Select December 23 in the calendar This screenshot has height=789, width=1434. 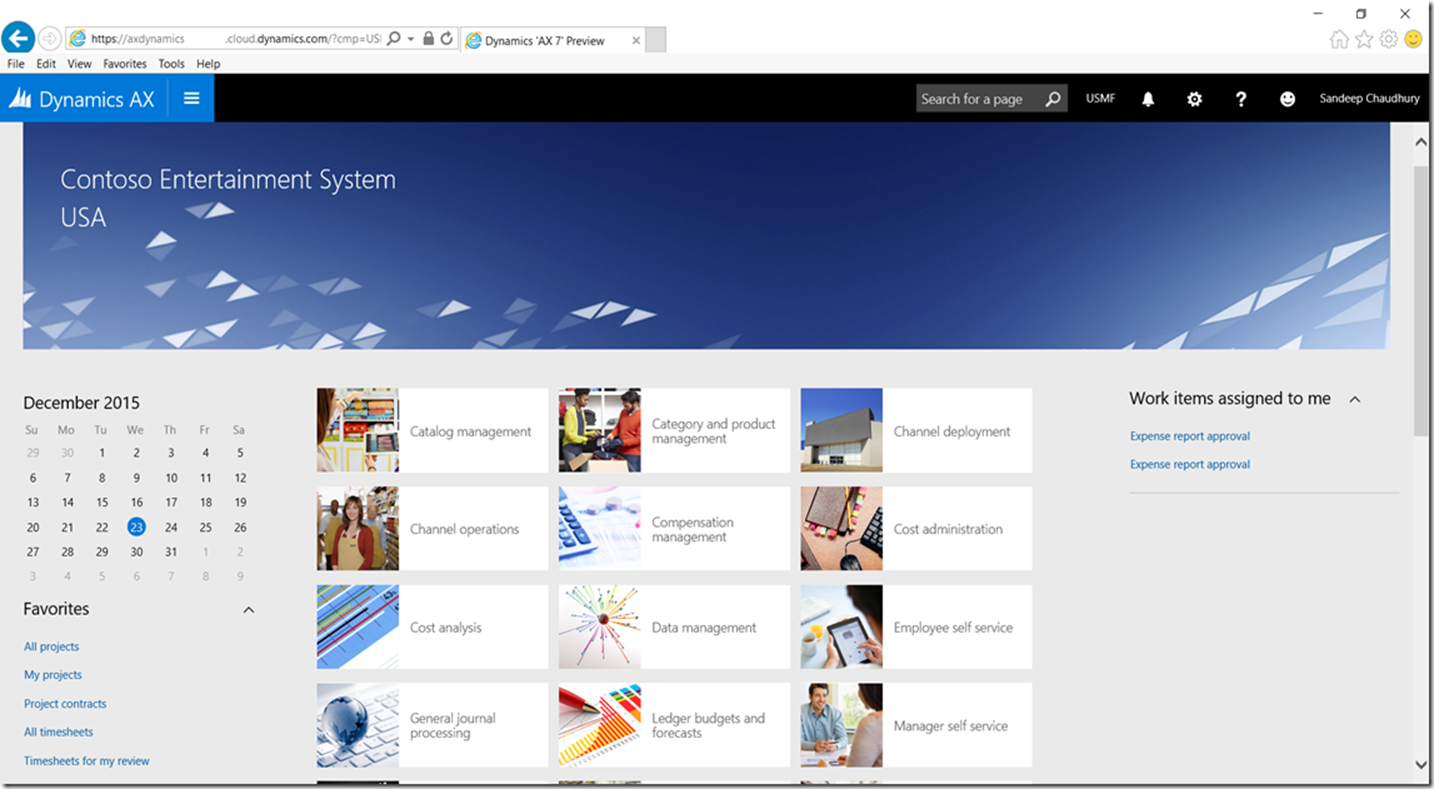point(136,527)
